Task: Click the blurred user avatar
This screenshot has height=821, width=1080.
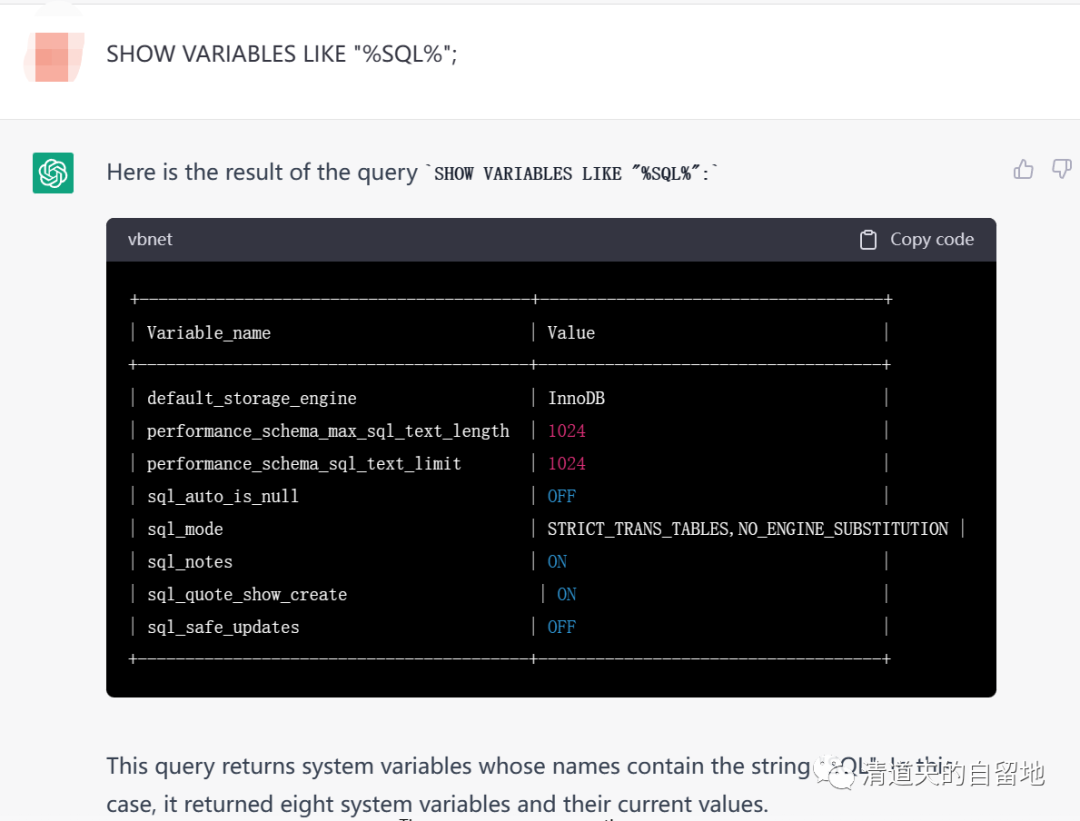Action: pos(52,56)
